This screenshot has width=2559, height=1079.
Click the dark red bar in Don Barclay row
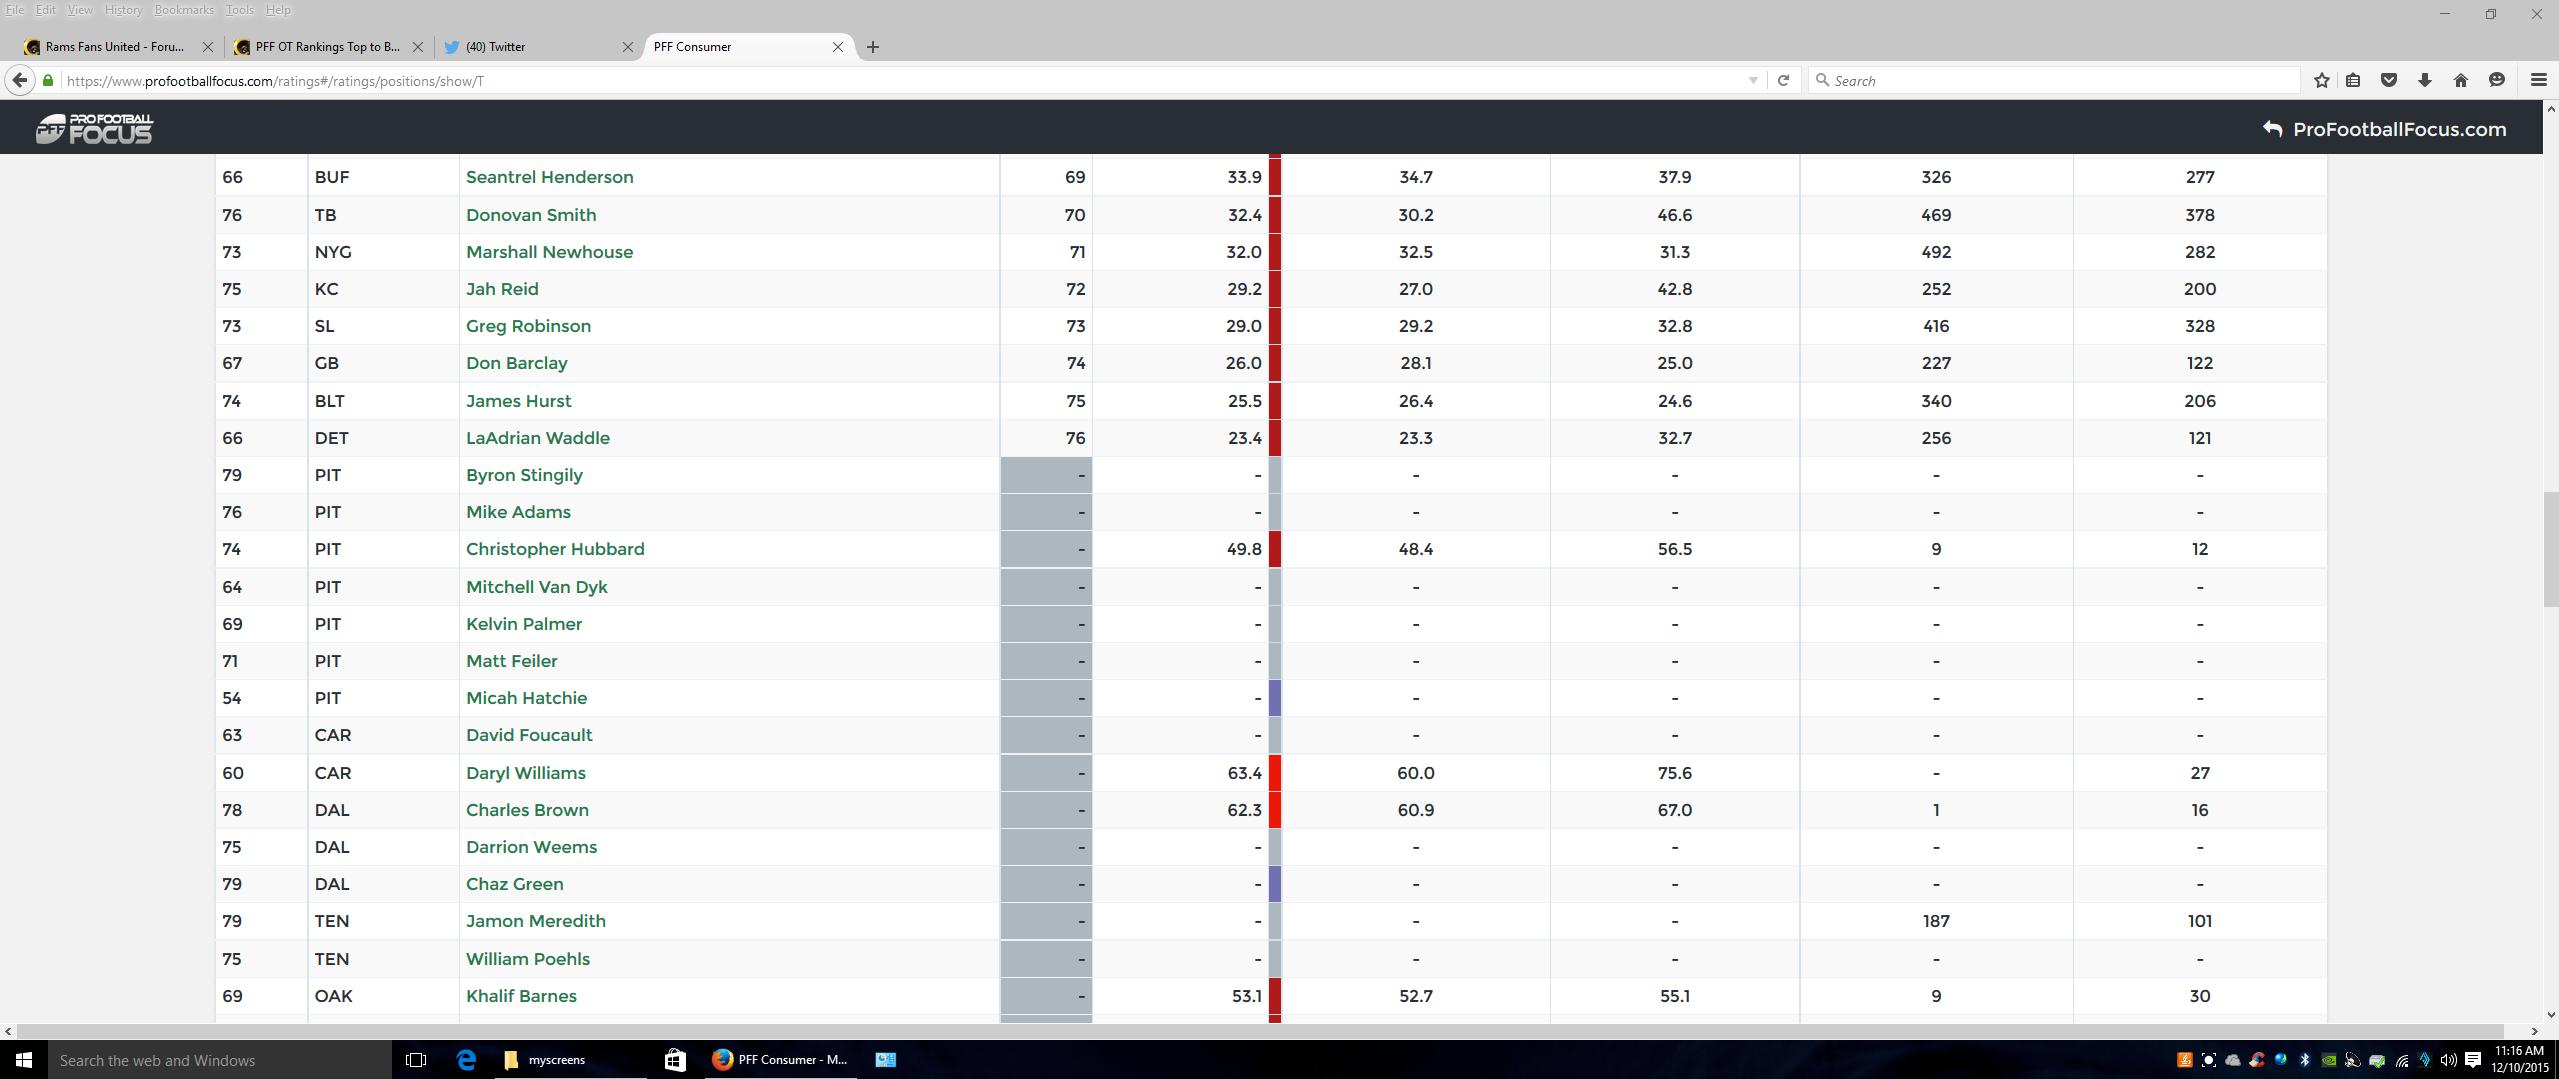click(1275, 363)
